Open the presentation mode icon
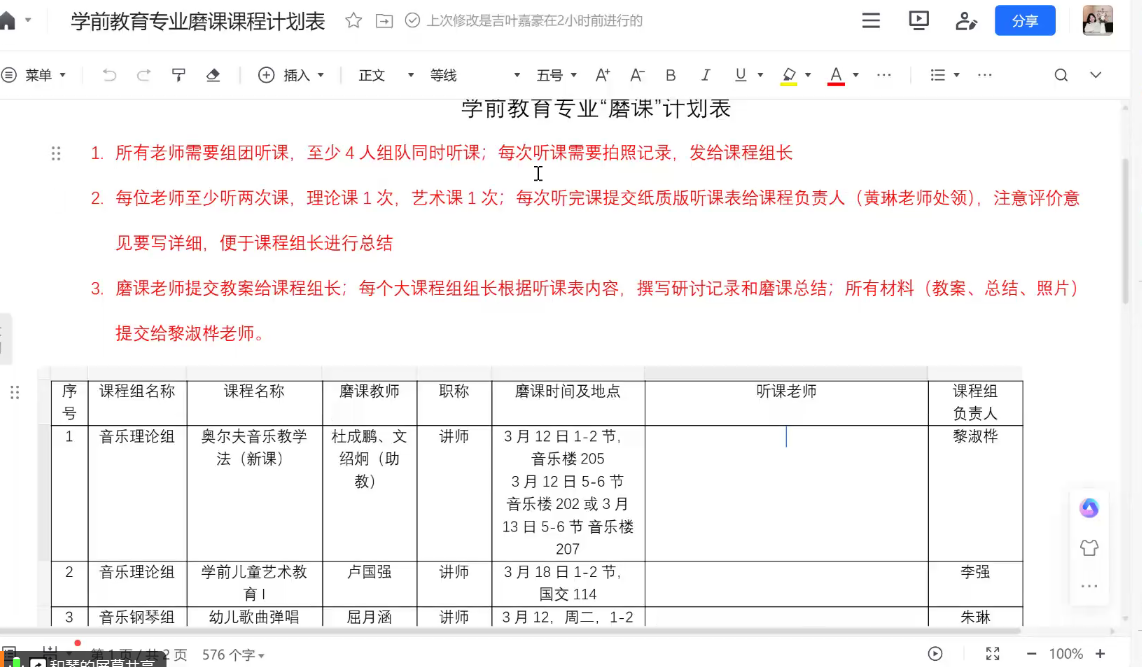 (918, 20)
